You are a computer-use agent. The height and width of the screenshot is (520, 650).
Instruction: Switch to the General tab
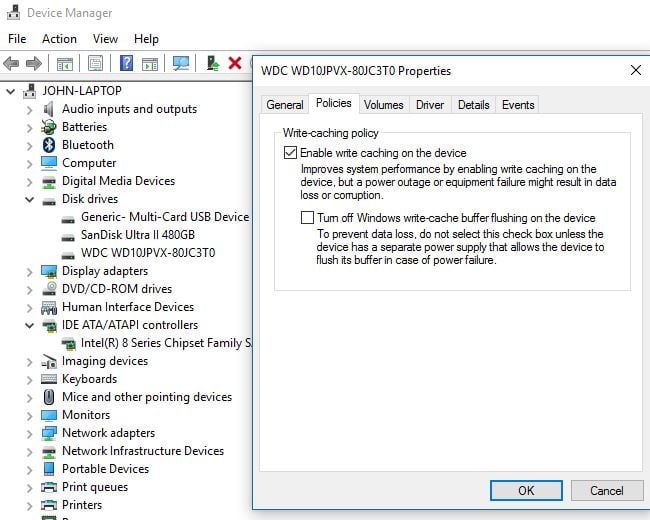pos(285,104)
